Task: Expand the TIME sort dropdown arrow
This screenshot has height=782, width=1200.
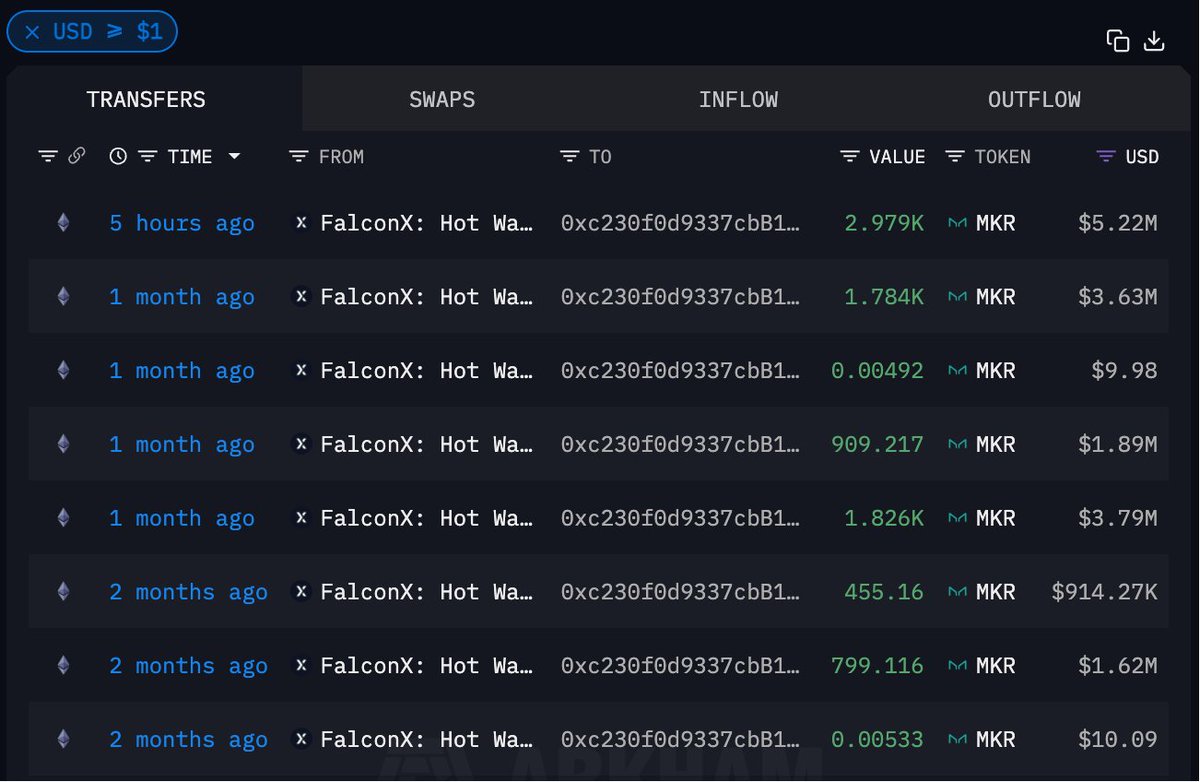Action: tap(234, 157)
